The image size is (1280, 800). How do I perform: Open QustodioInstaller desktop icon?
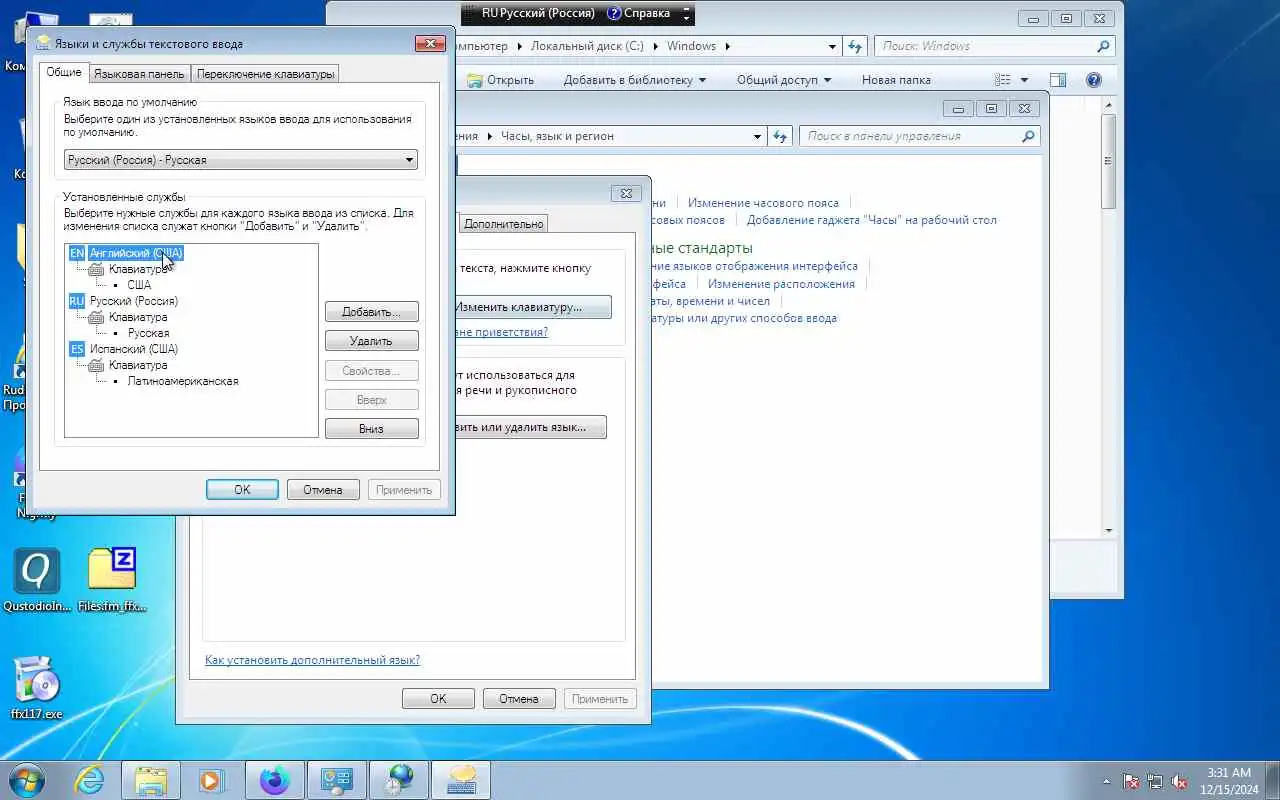click(37, 581)
